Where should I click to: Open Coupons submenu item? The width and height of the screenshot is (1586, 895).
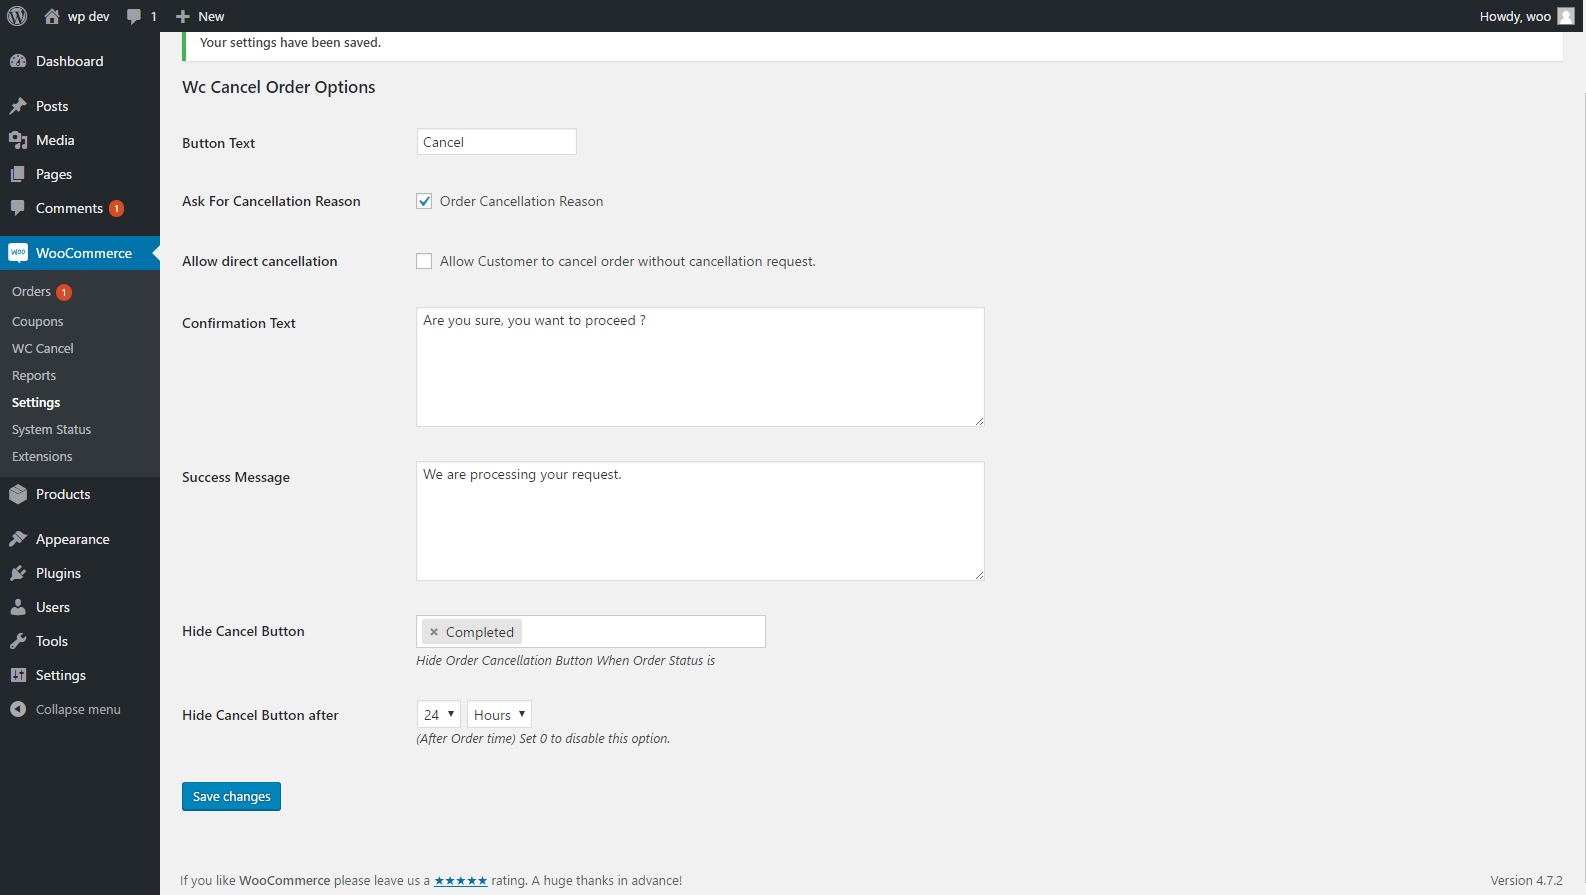38,322
